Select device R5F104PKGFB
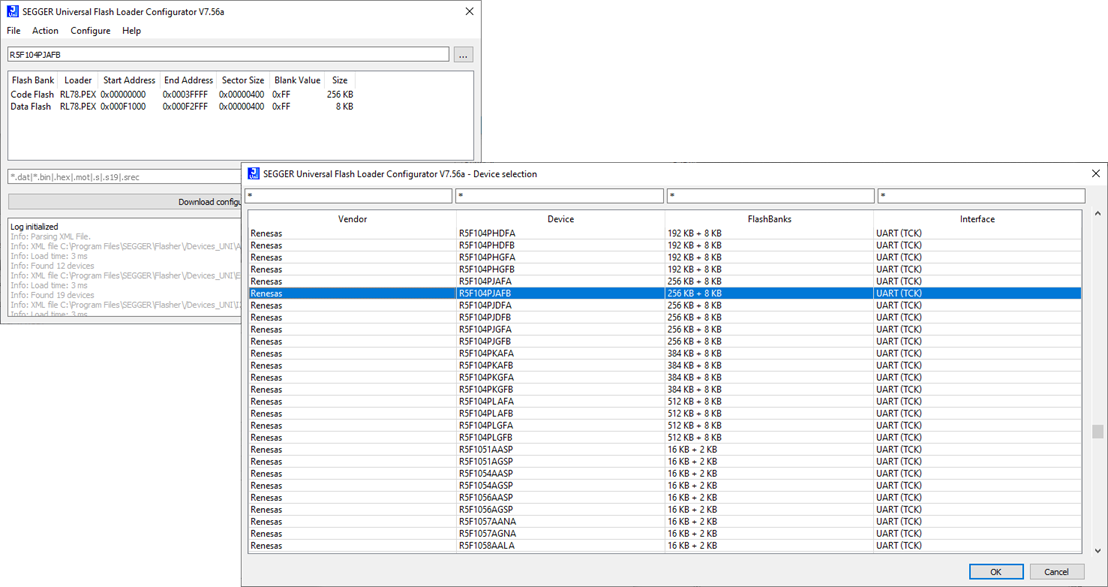 (x=665, y=389)
